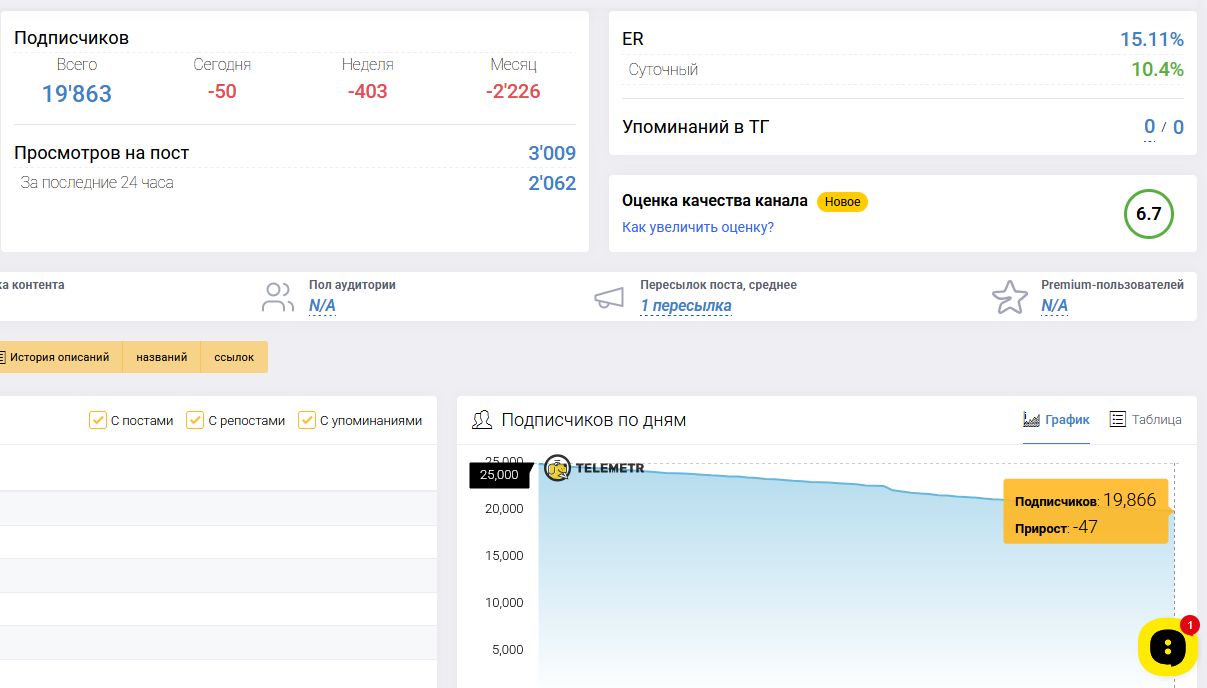1207x688 pixels.
Task: Disable the С упоминаниями checkbox
Action: click(x=307, y=421)
